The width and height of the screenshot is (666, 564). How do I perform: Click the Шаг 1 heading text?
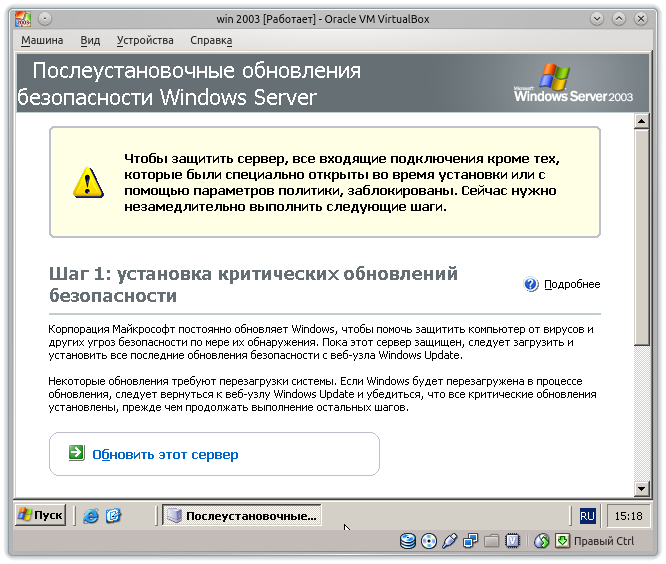pos(253,285)
